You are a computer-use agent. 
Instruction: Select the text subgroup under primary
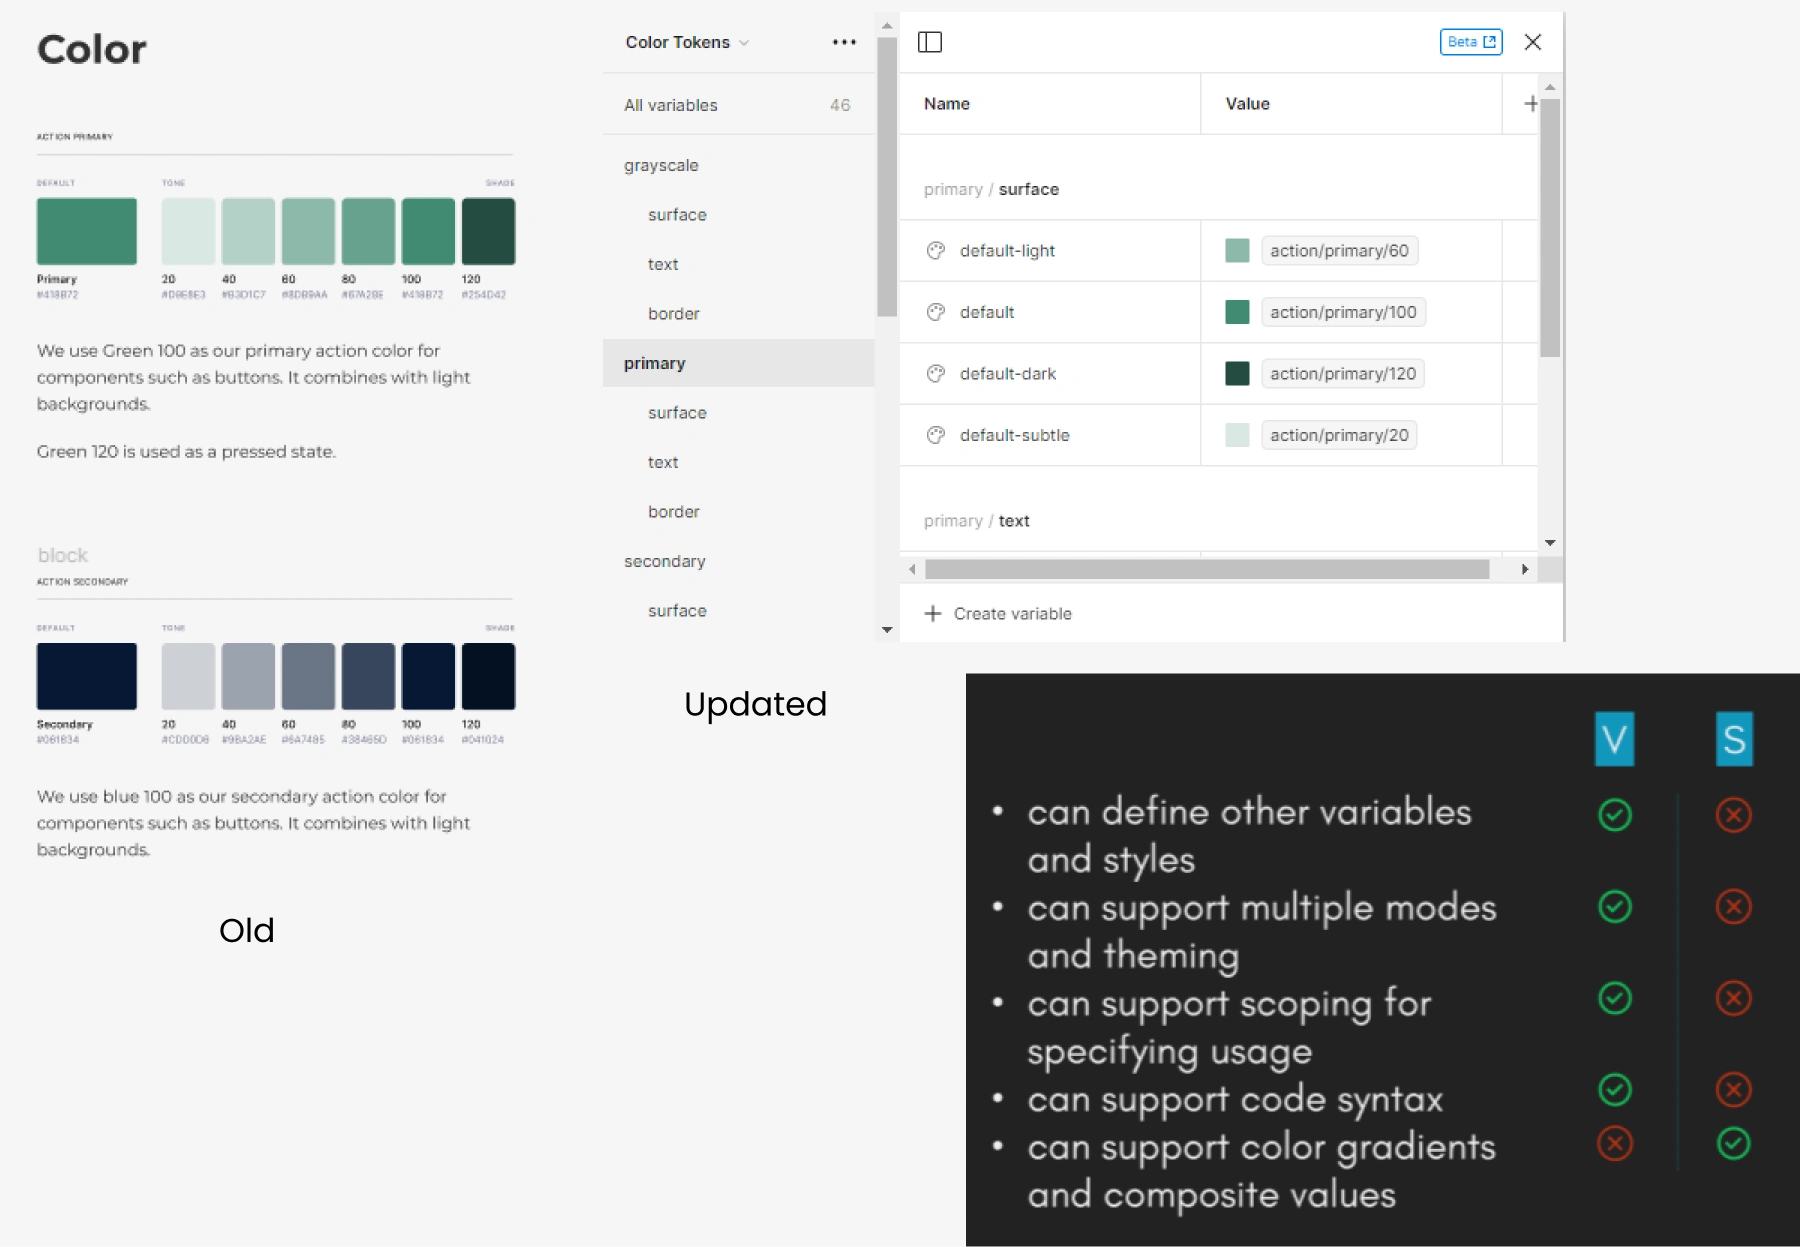coord(662,462)
